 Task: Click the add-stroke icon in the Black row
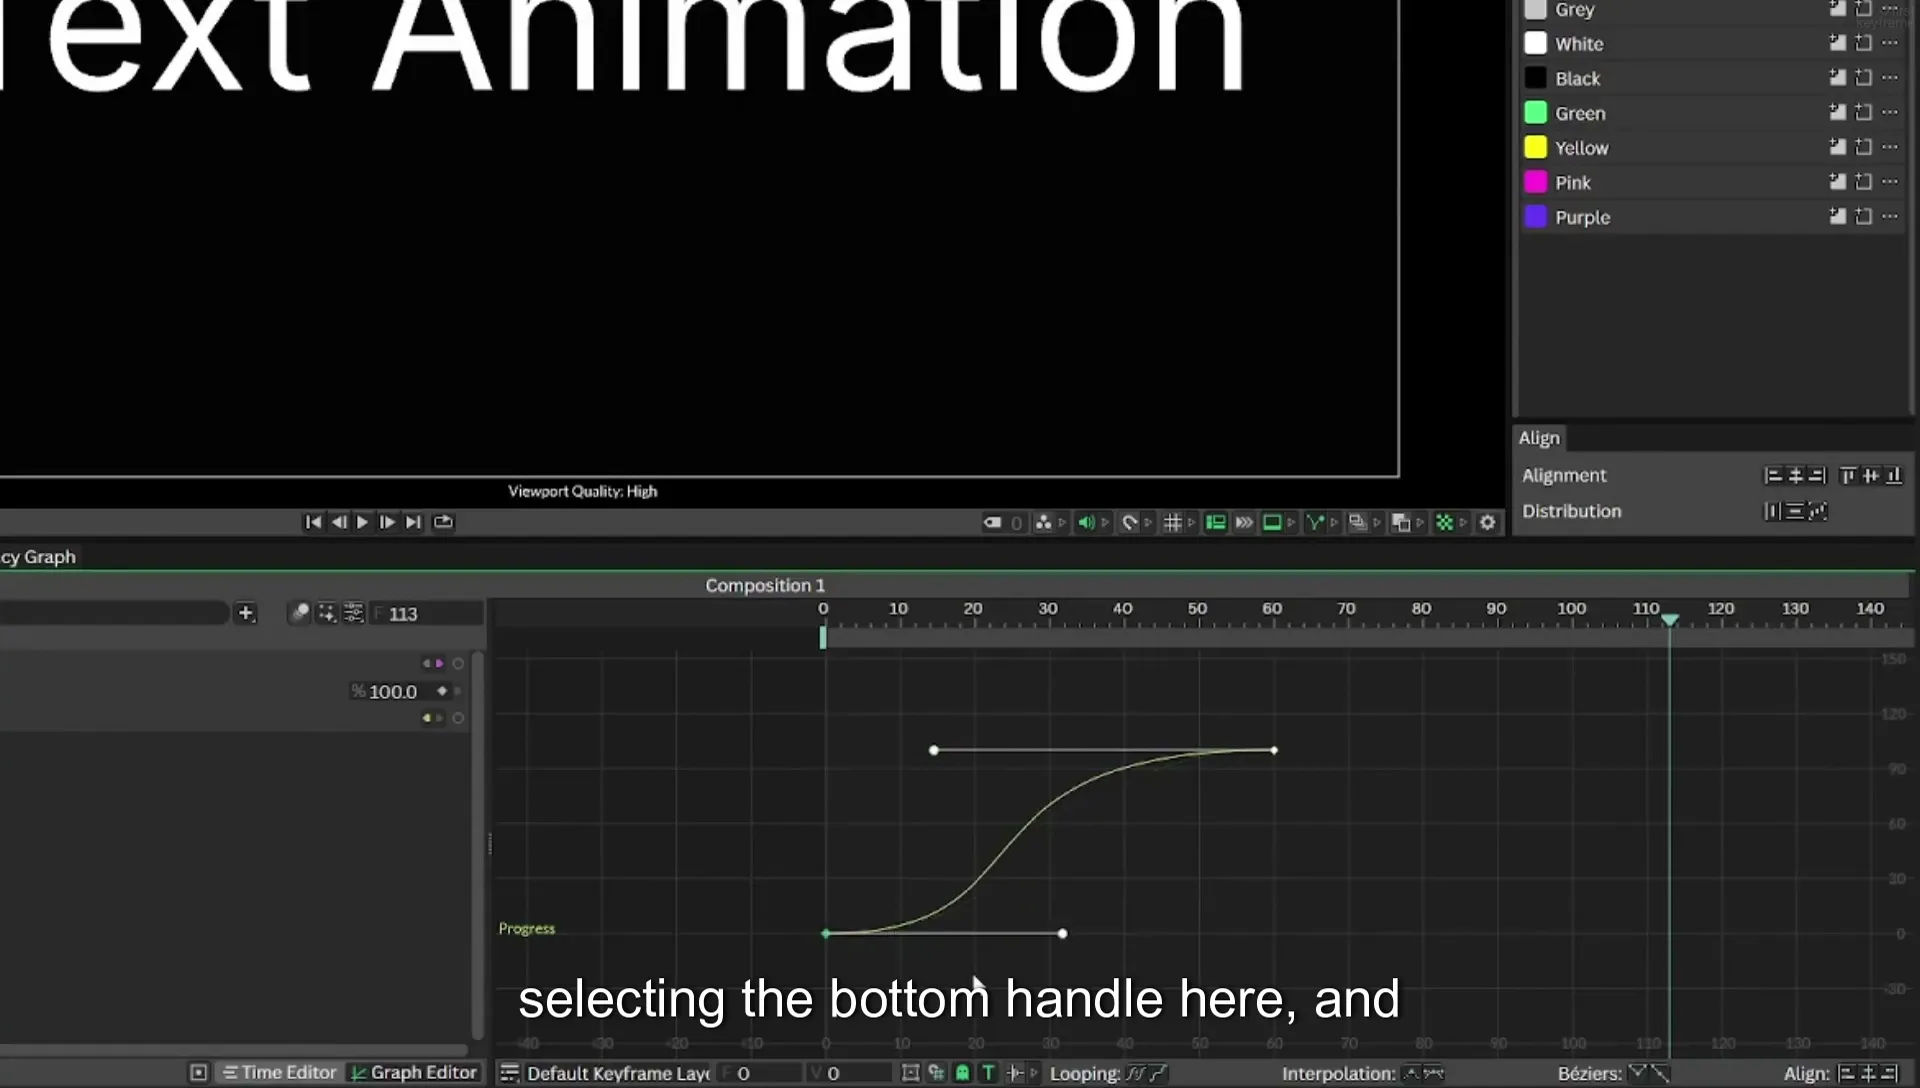(x=1864, y=78)
